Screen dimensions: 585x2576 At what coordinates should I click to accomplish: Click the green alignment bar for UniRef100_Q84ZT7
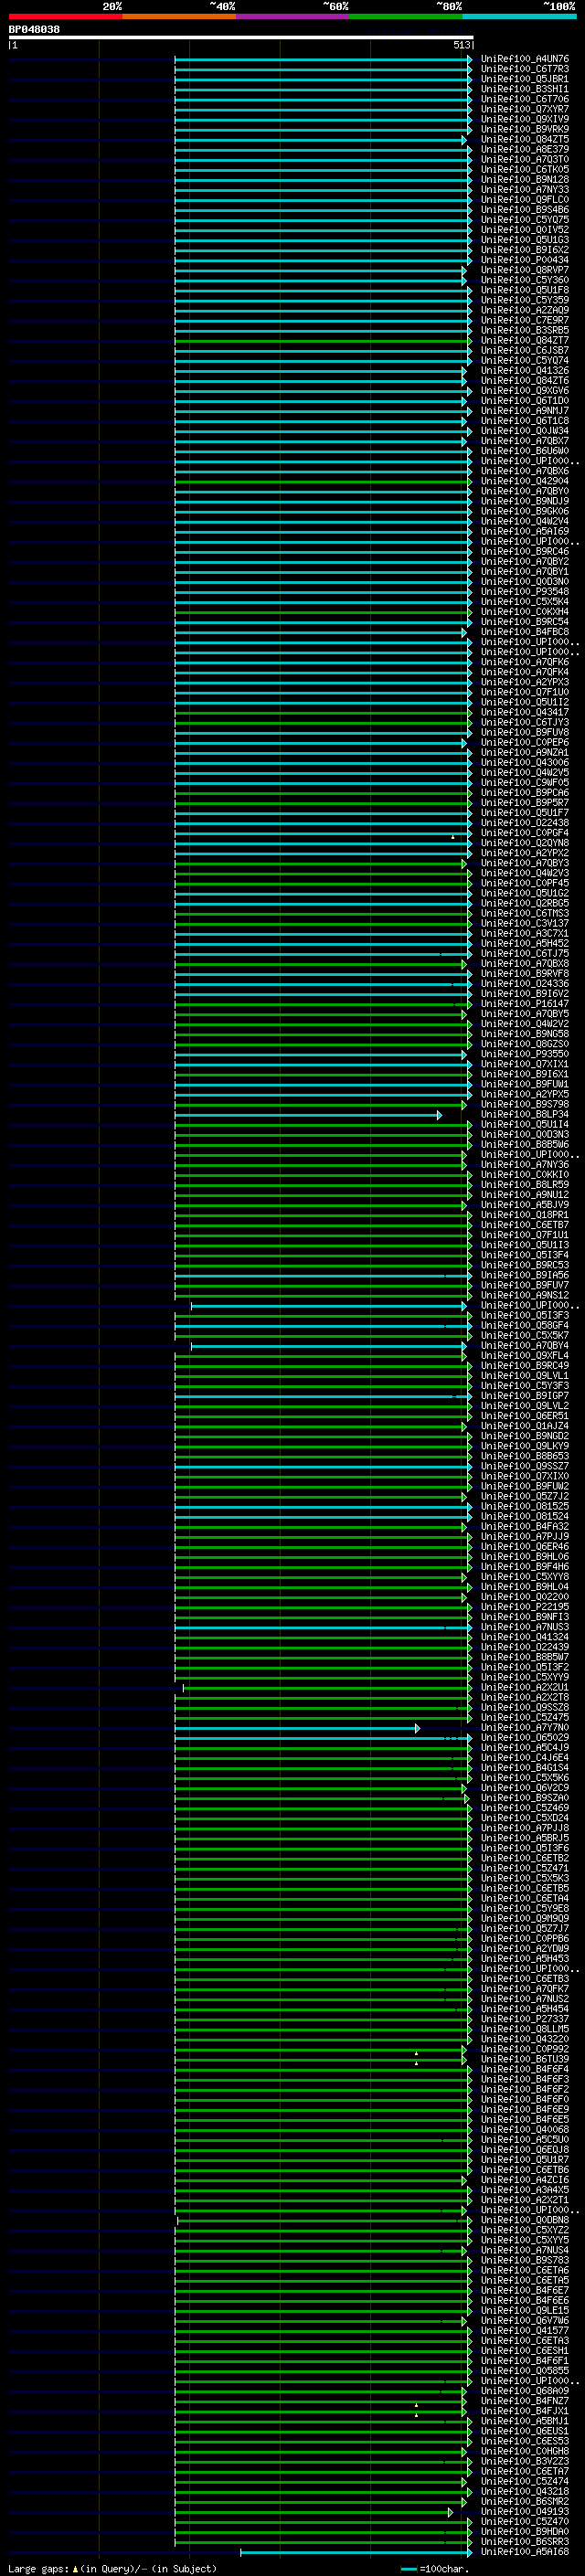click(322, 341)
